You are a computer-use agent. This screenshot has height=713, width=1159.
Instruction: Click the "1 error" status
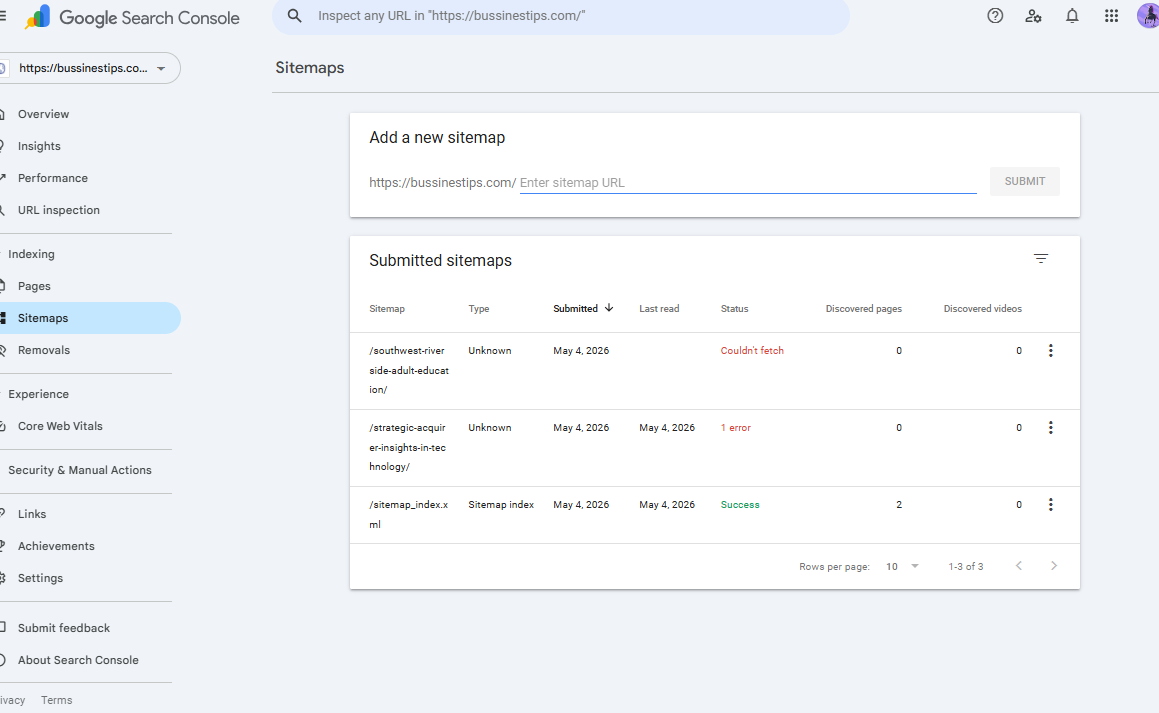[x=735, y=428]
